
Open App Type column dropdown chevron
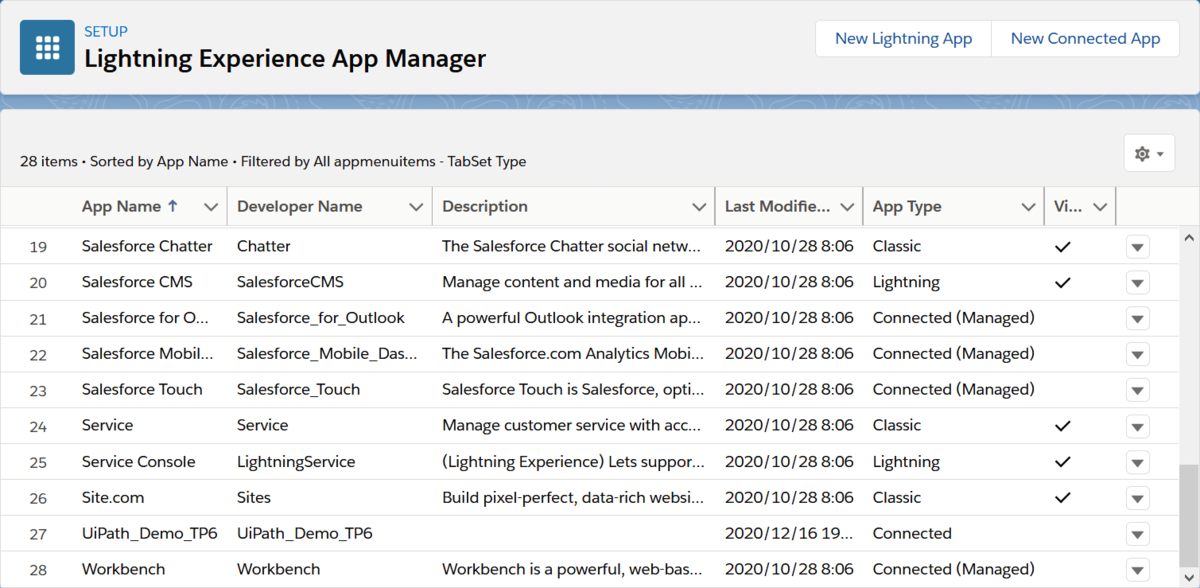1028,207
